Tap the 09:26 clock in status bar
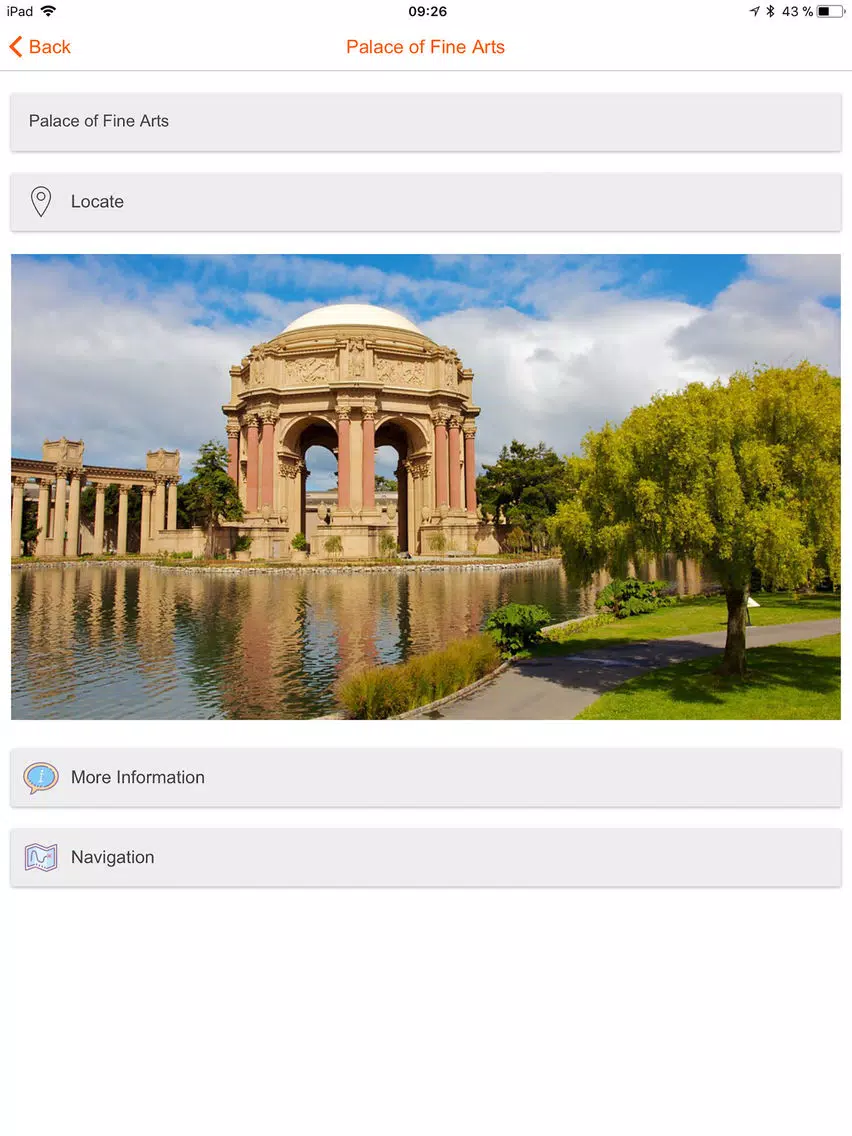 click(427, 11)
